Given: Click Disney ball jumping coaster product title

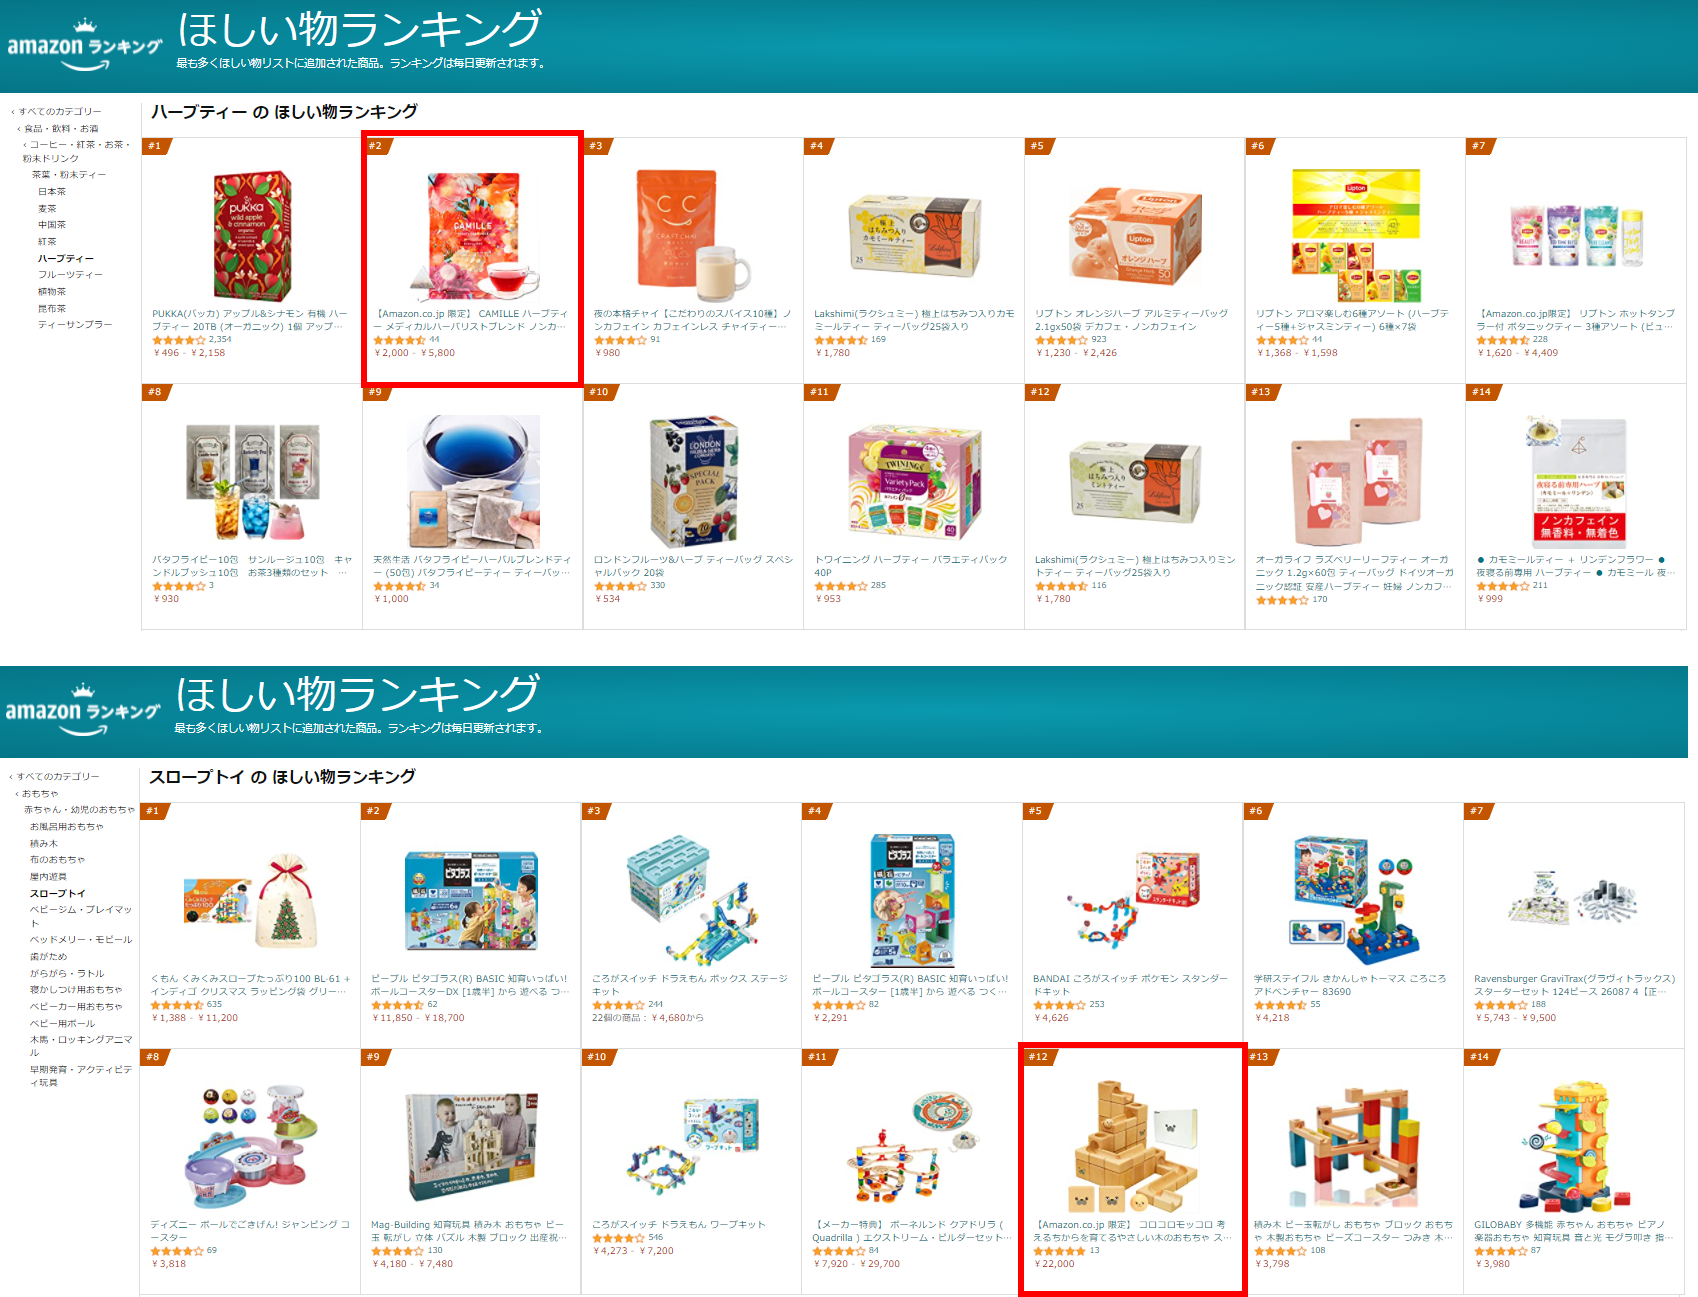Looking at the screenshot, I should (250, 1231).
